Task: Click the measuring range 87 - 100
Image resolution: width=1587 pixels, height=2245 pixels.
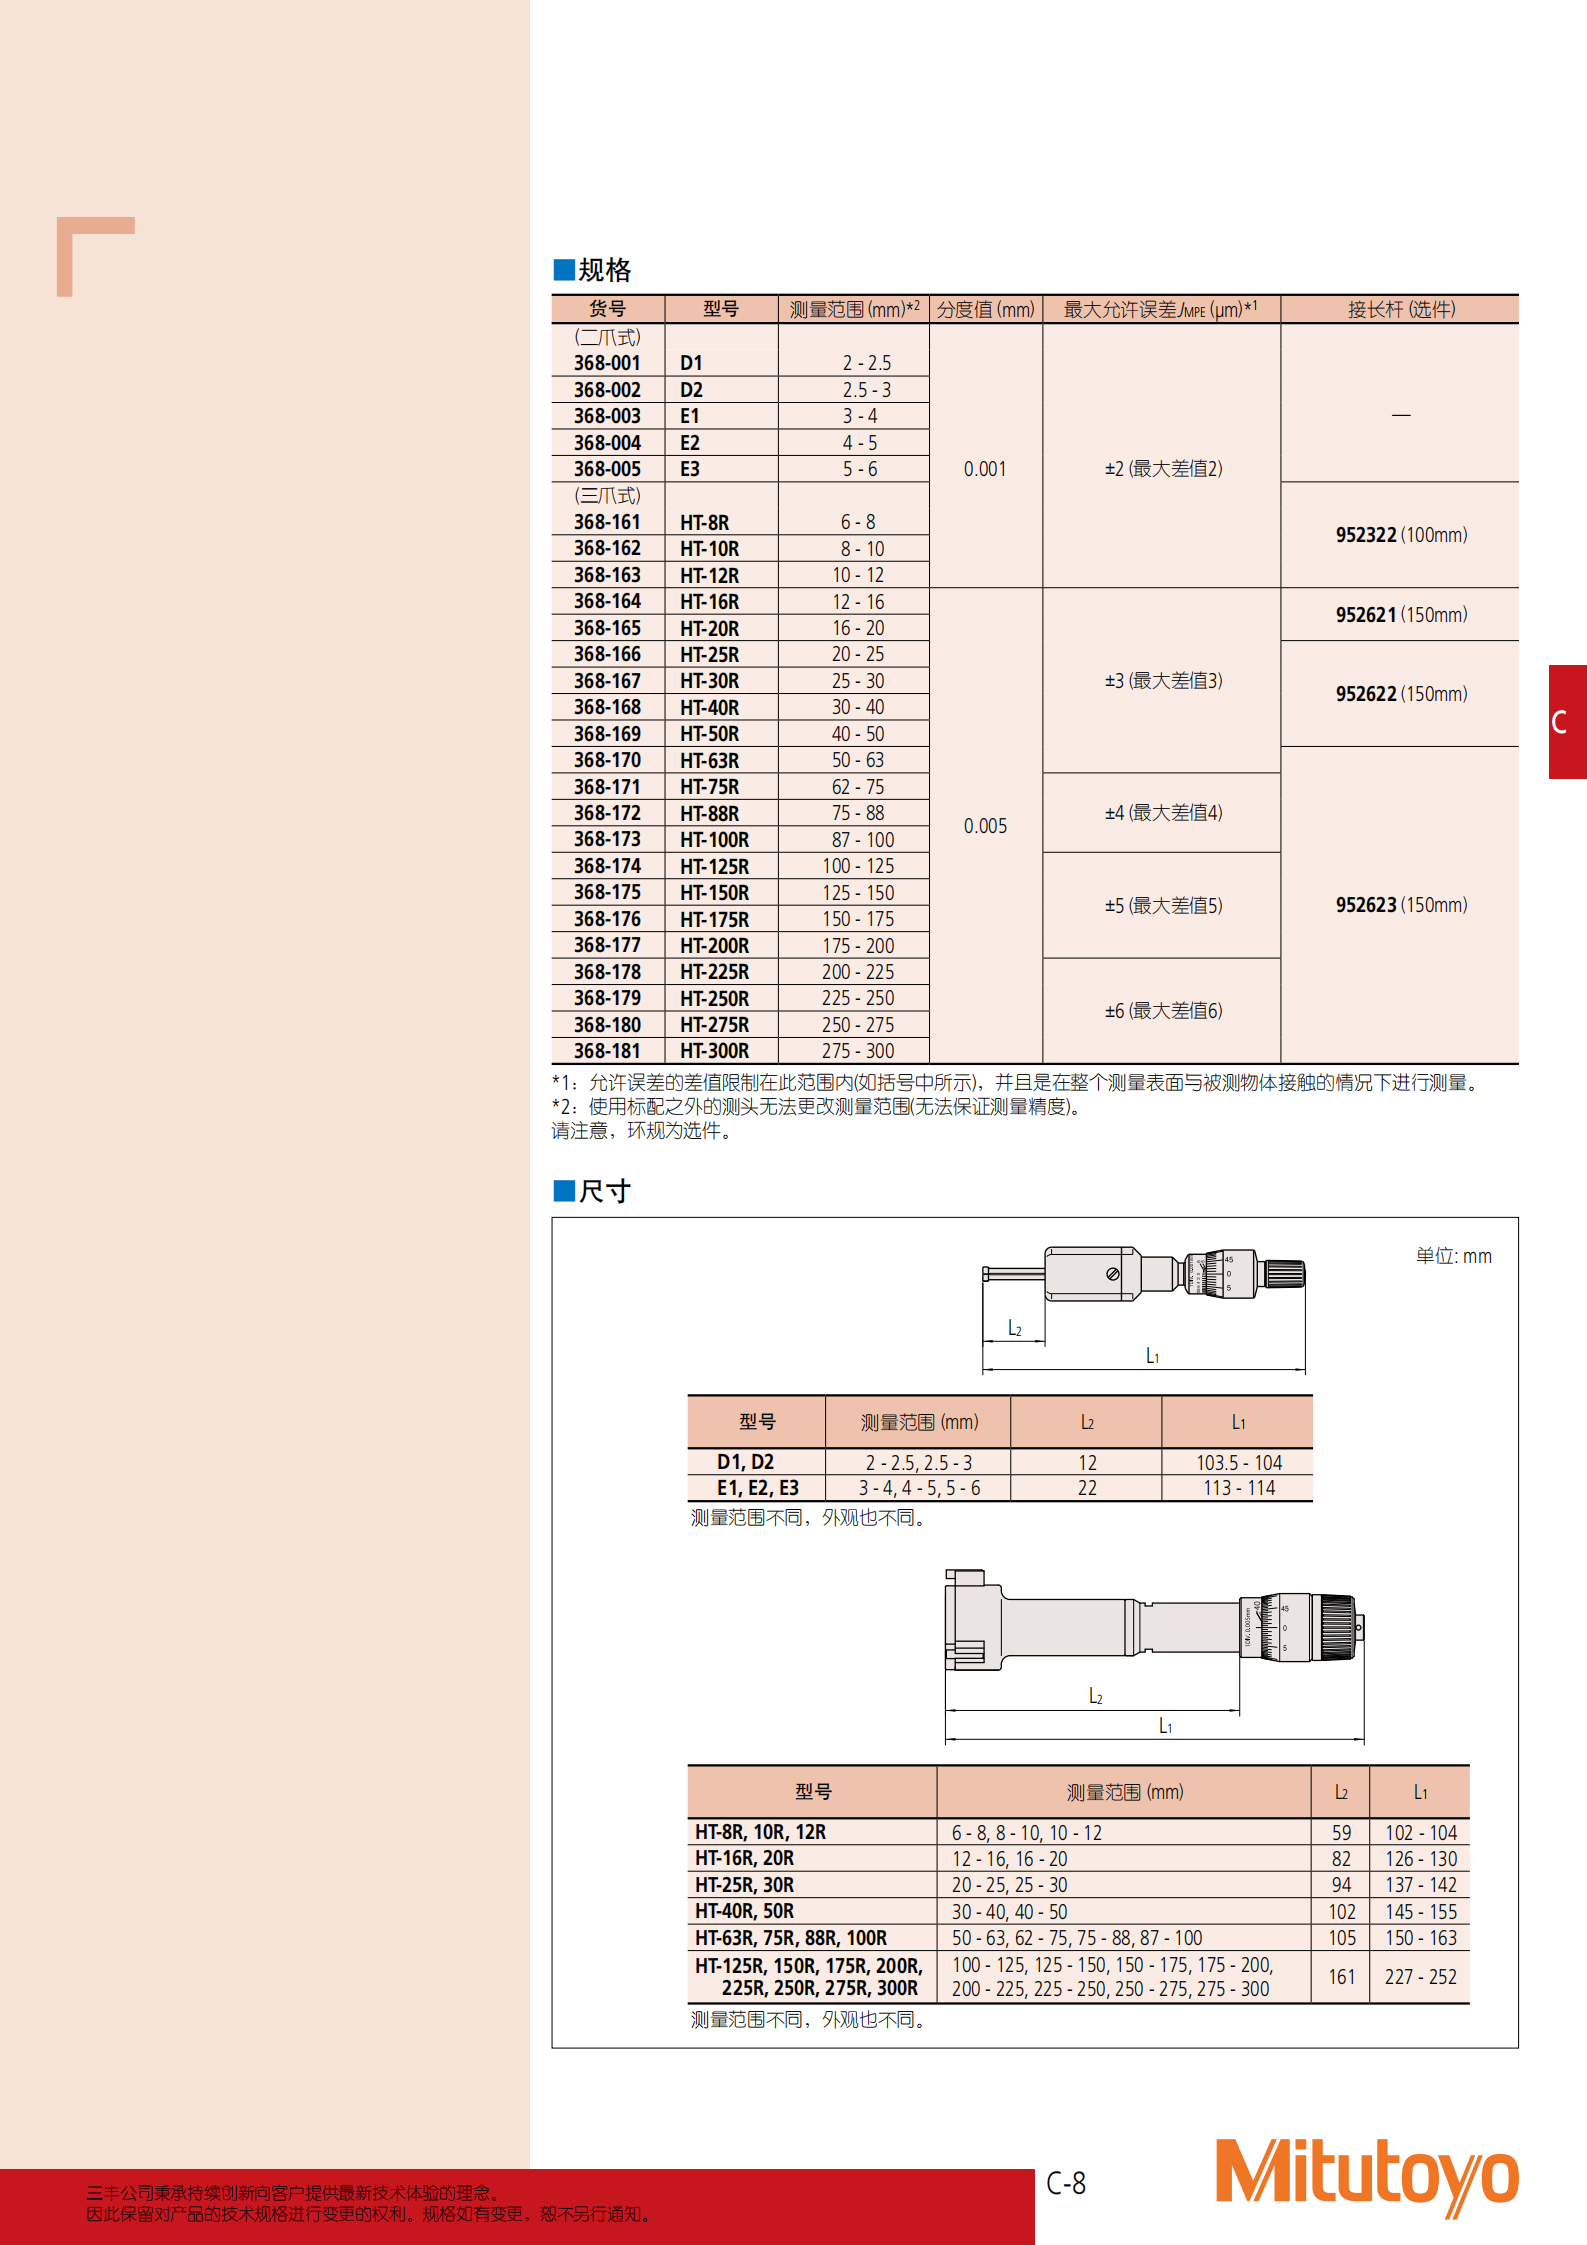Action: tap(863, 840)
